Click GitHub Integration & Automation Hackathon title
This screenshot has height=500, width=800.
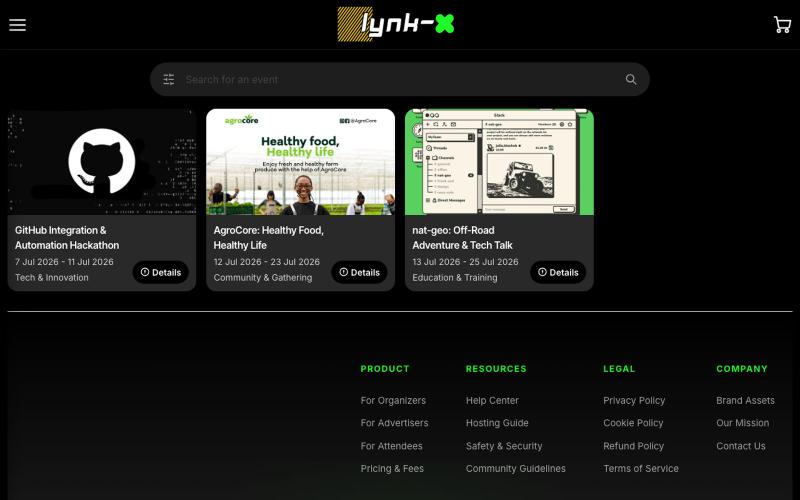[x=67, y=238]
